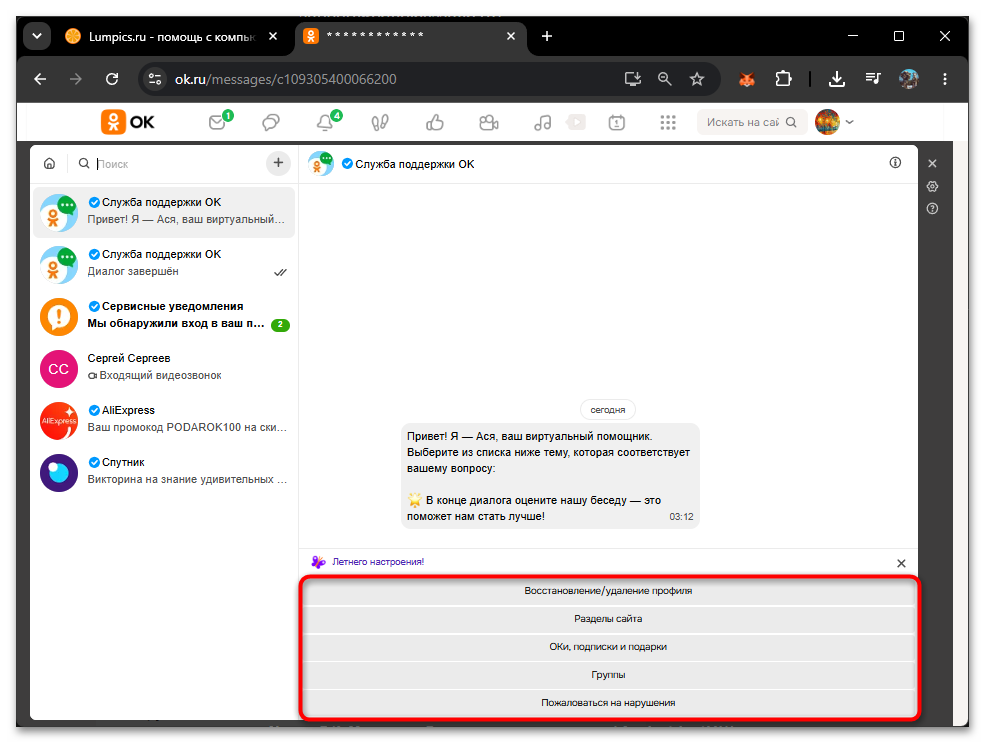Open chat info icon for Служба поддержки ОК

(x=895, y=163)
